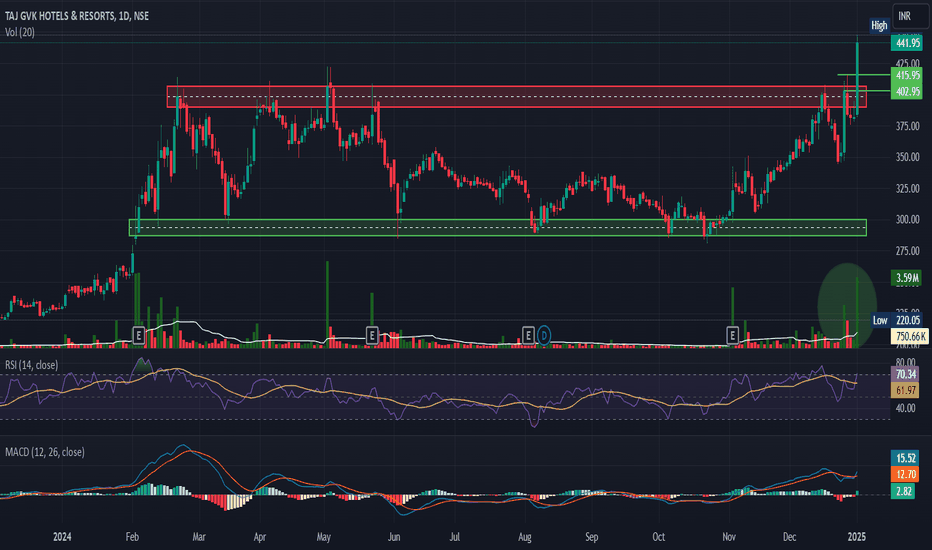Image resolution: width=932 pixels, height=550 pixels.
Task: Click the Mar label on time axis
Action: [199, 537]
